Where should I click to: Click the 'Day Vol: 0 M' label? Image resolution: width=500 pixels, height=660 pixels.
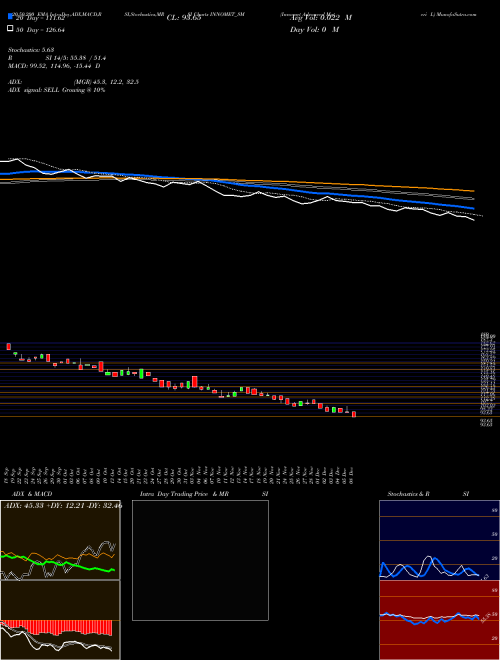point(314,30)
